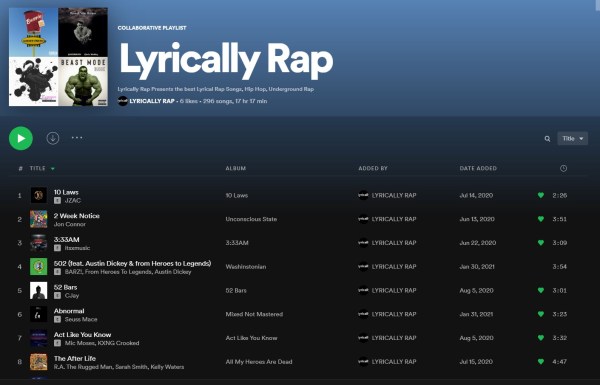Select 3:33AM track cover art
600x385 pixels.
39,243
